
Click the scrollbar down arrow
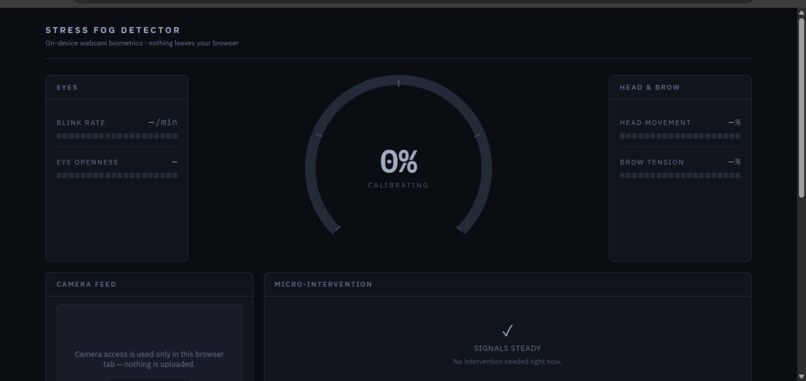tap(801, 376)
